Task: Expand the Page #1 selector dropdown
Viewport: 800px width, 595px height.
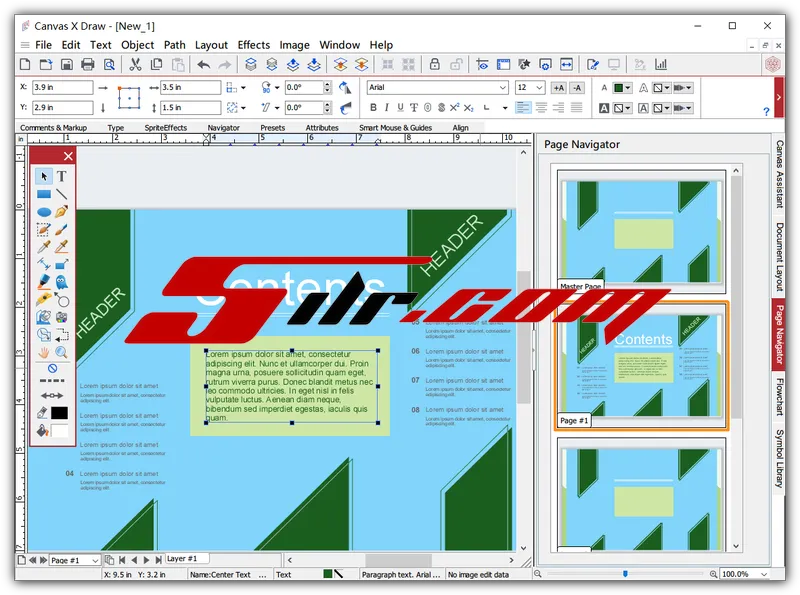Action: click(x=95, y=560)
